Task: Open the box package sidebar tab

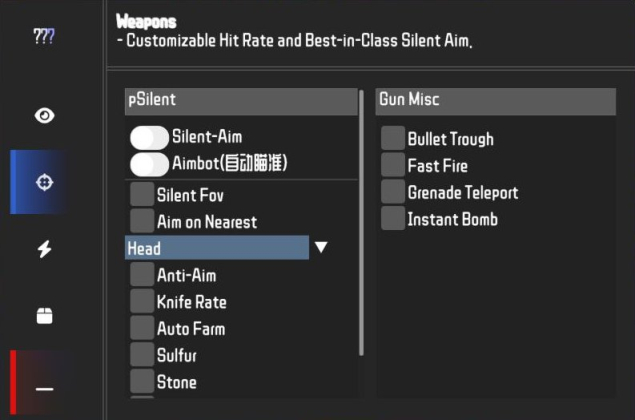Action: click(44, 316)
